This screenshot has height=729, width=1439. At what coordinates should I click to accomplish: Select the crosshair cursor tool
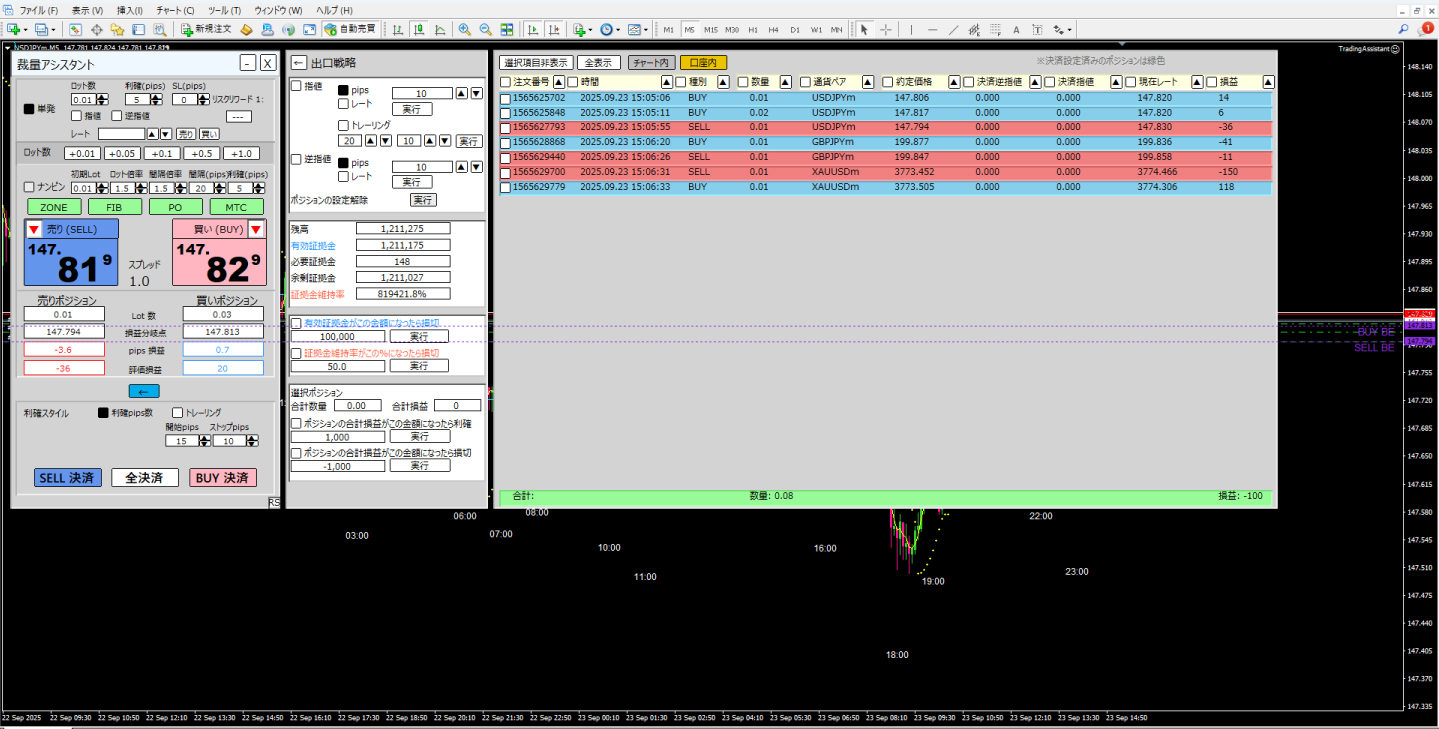886,29
